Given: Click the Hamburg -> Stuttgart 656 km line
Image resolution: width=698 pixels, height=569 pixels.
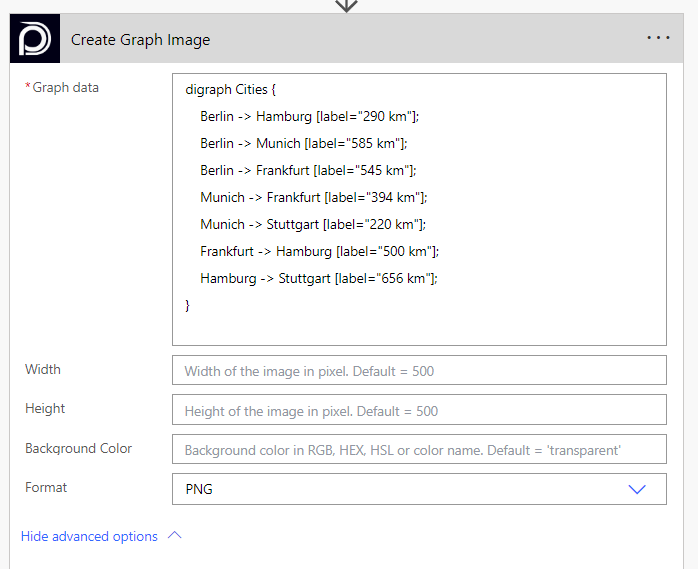Looking at the screenshot, I should click(x=319, y=278).
